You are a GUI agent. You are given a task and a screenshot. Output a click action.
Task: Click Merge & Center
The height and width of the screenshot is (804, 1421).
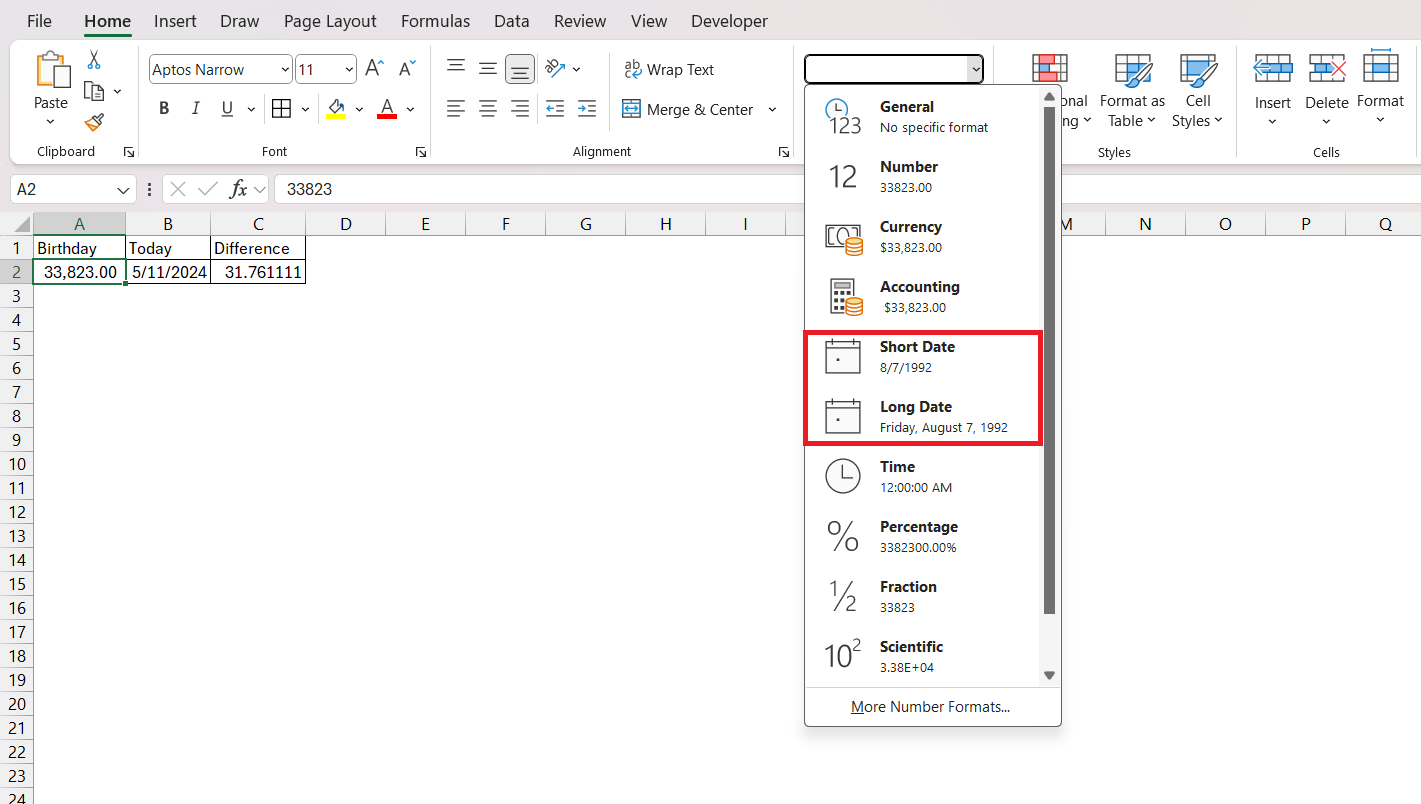pos(688,109)
